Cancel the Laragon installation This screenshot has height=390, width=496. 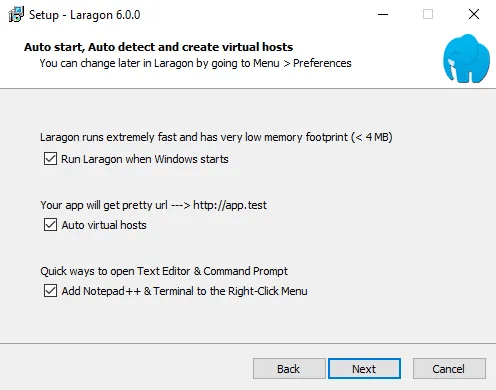(x=449, y=369)
